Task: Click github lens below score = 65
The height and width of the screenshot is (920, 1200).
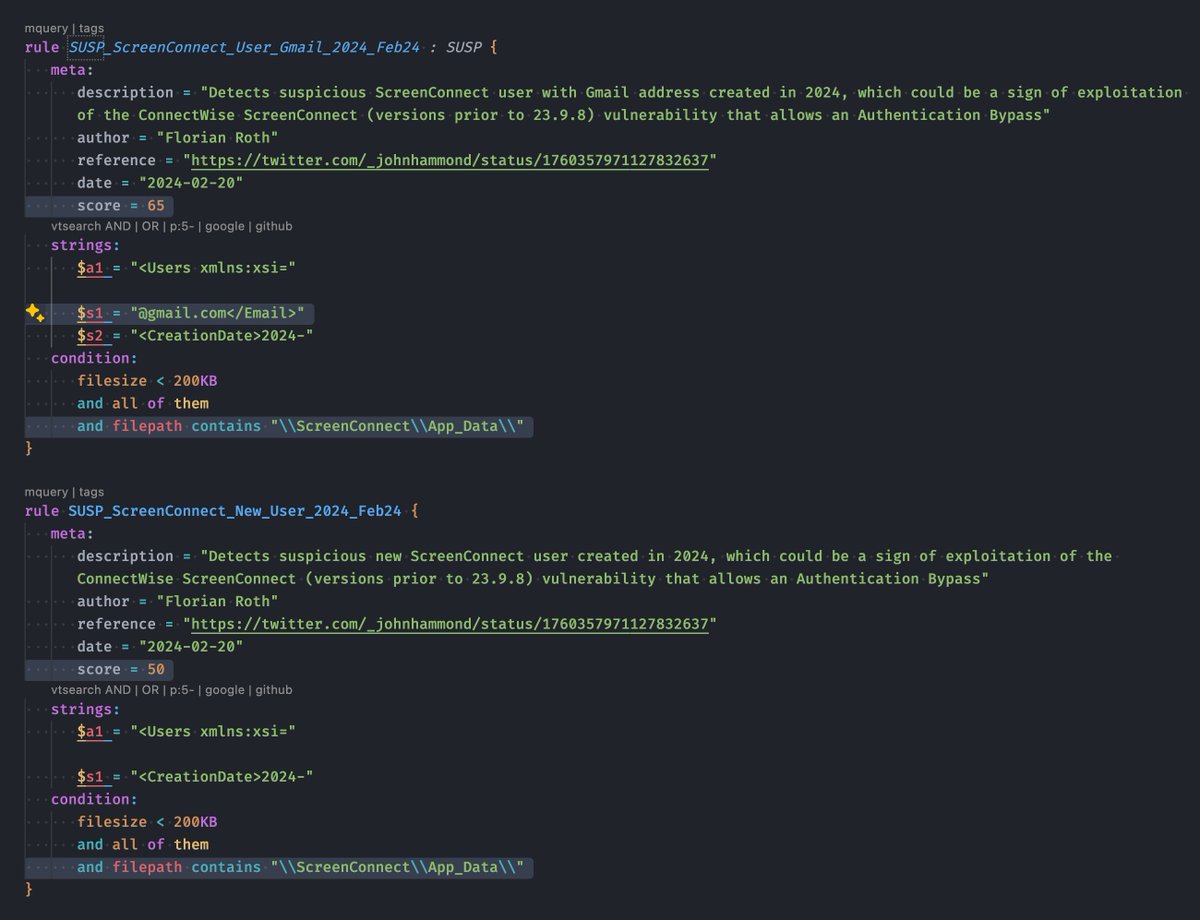Action: [274, 227]
